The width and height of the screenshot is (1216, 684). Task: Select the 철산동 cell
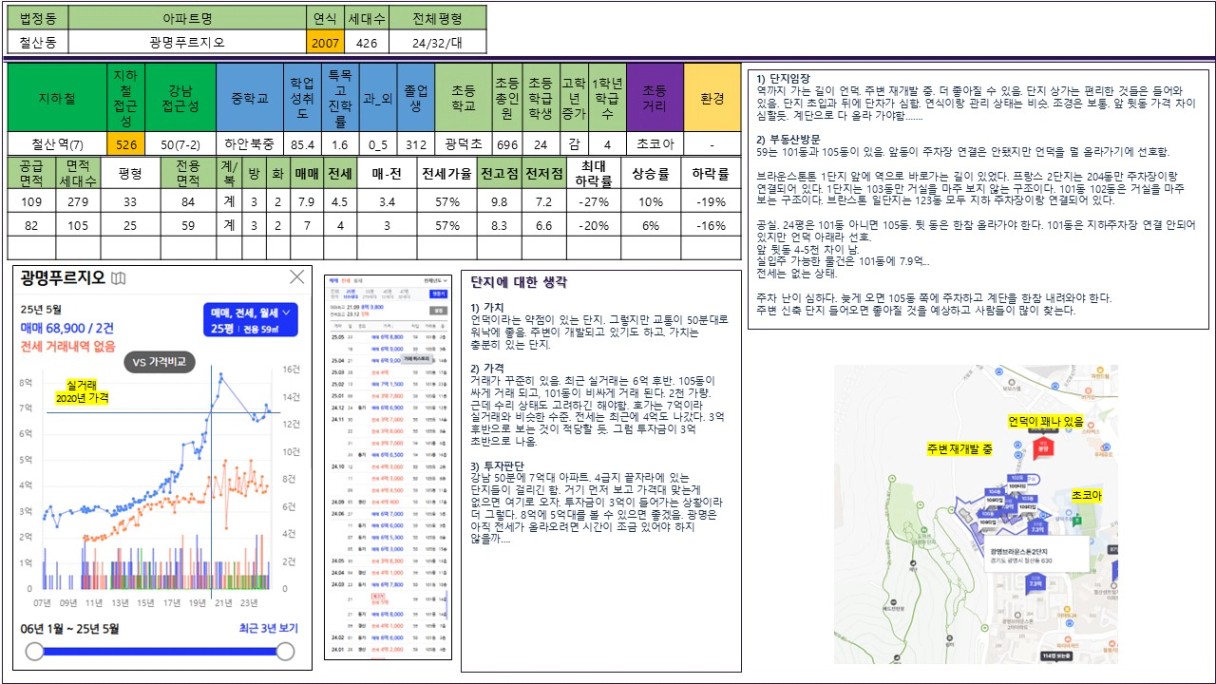pyautogui.click(x=39, y=43)
